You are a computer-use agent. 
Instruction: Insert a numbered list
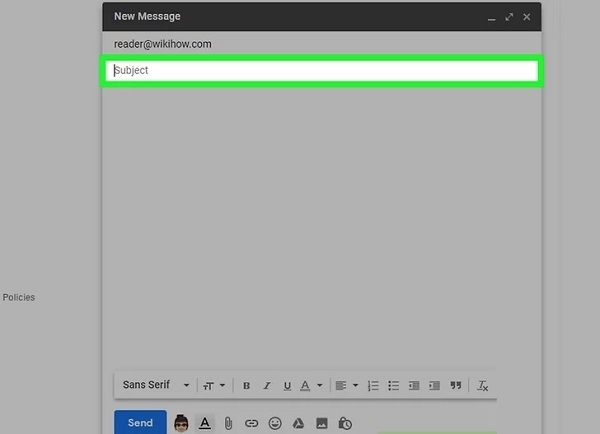pos(373,385)
